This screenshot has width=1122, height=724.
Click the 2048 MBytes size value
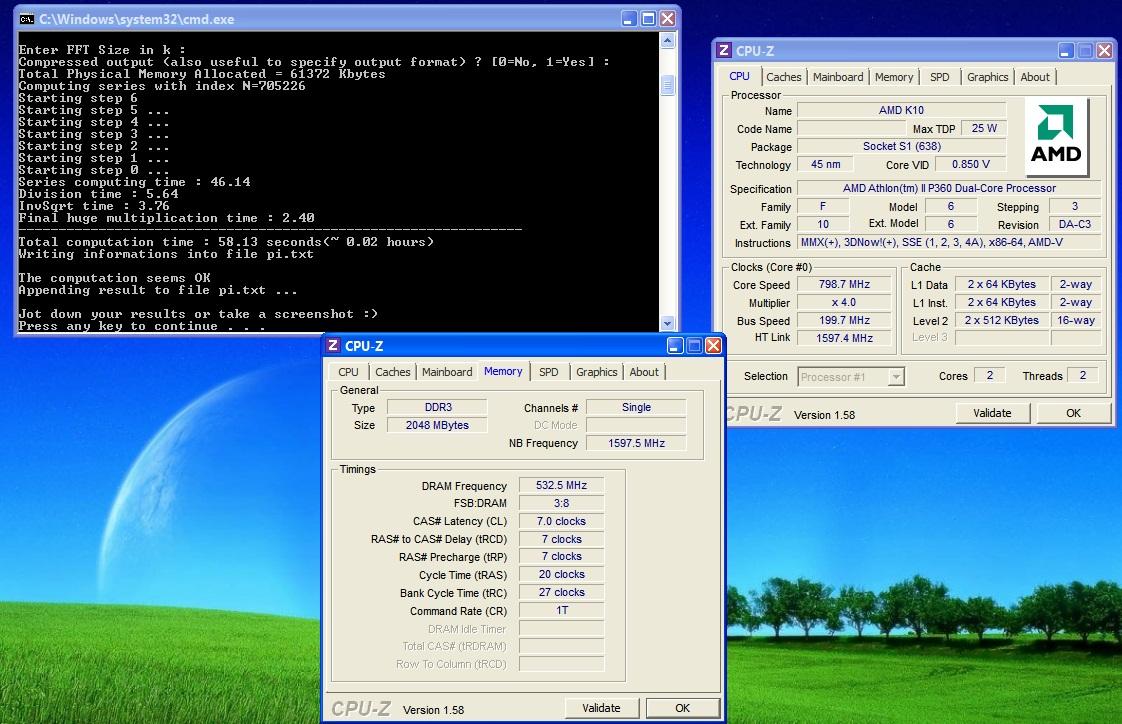pos(437,425)
